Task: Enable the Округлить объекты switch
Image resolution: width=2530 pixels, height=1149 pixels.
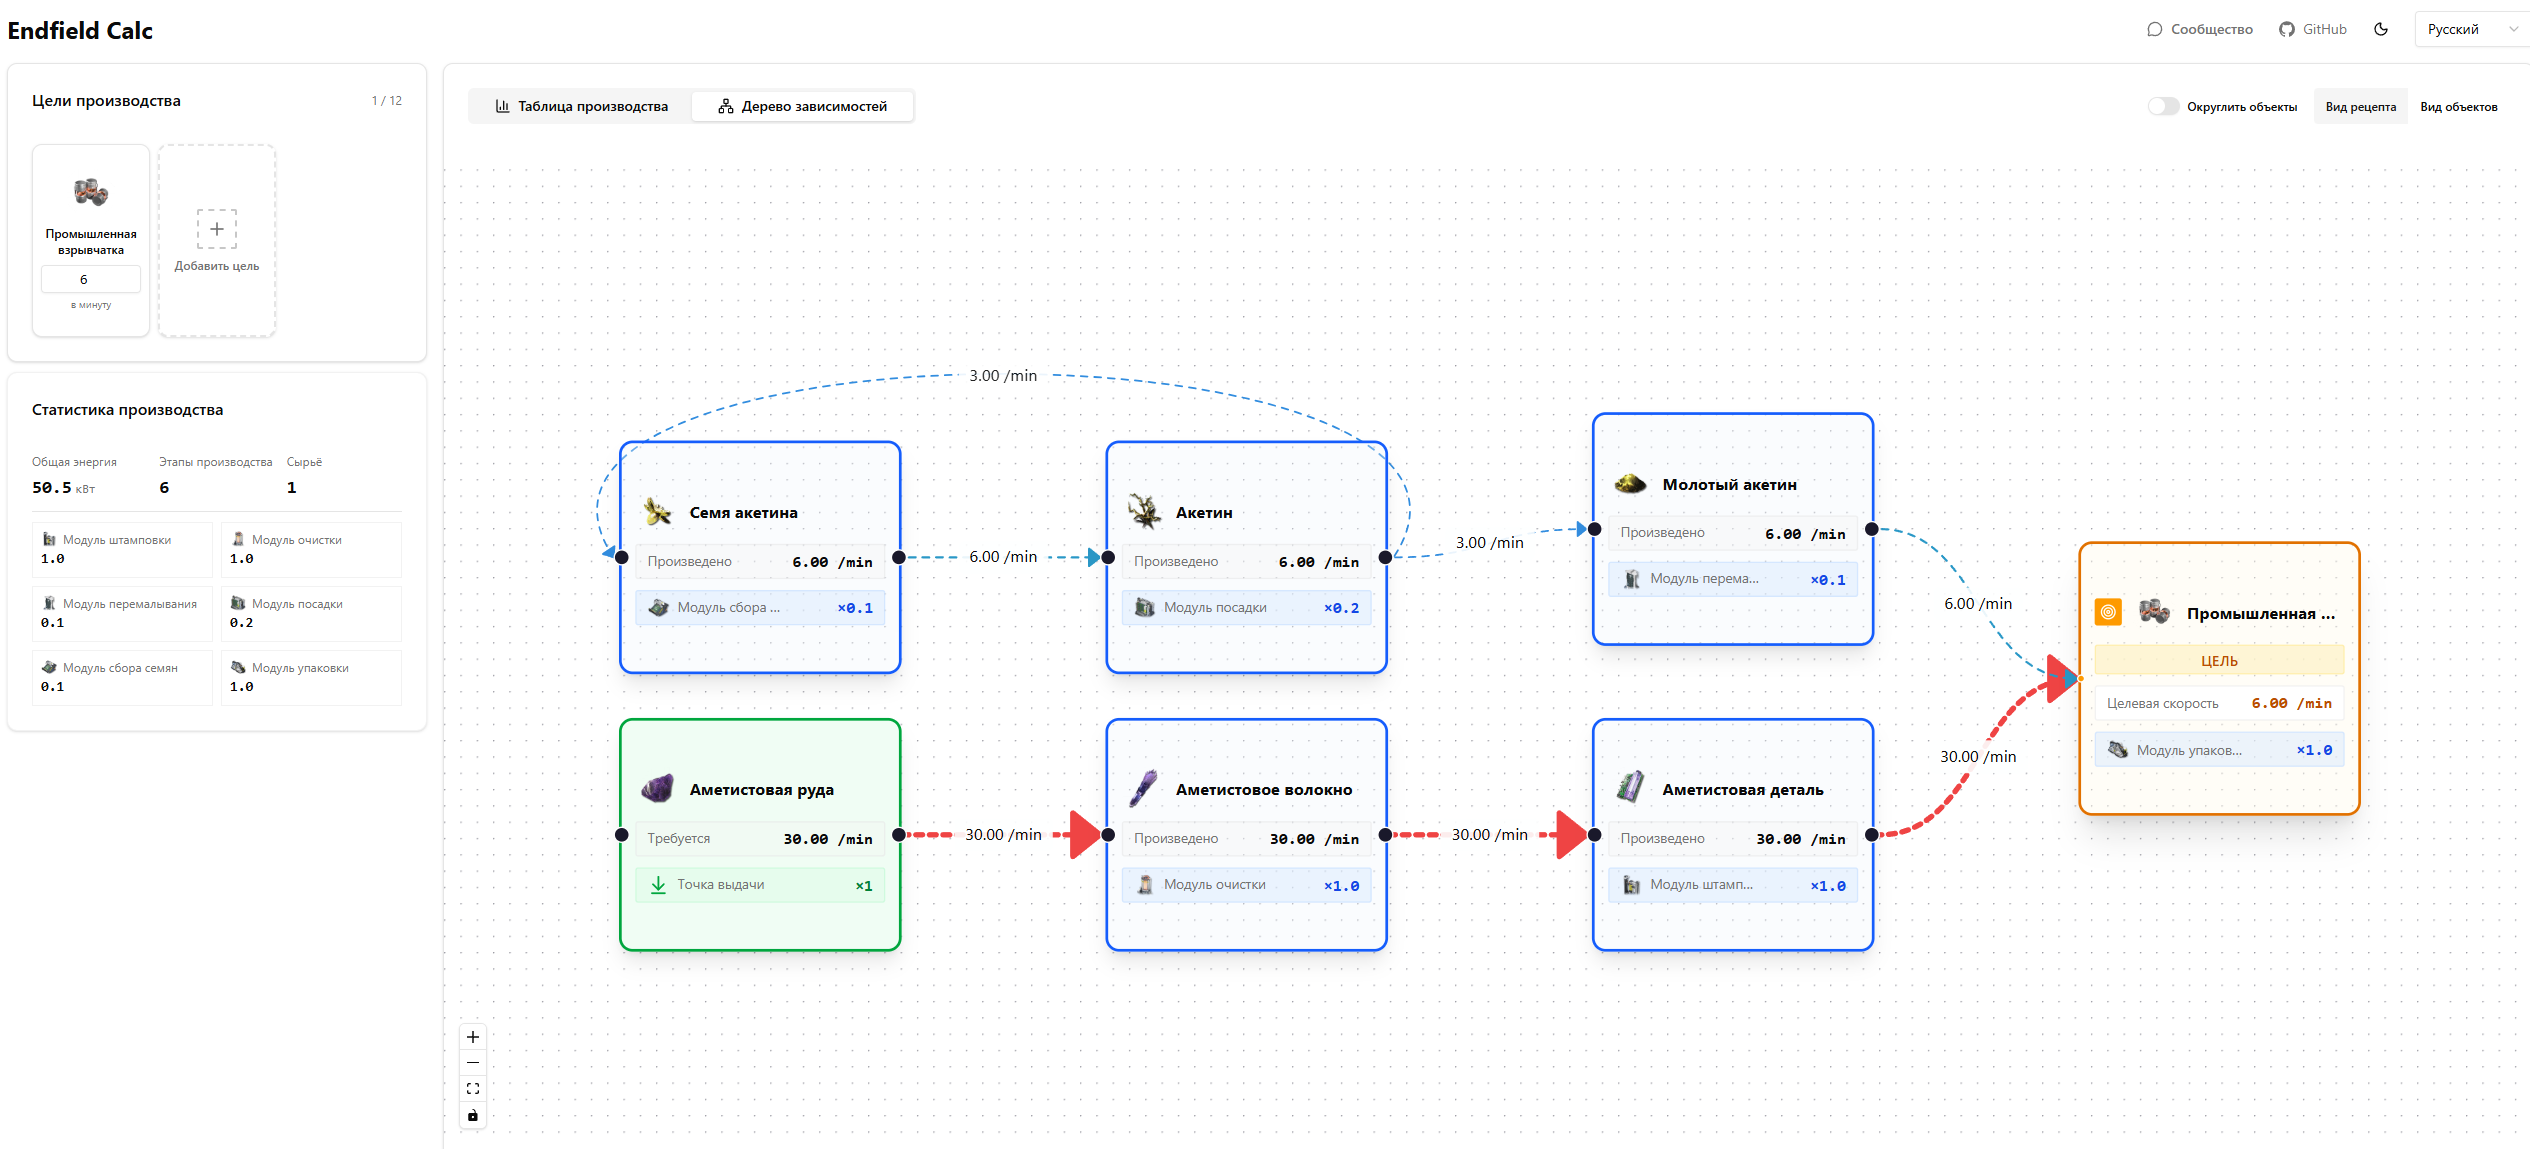Action: 2163,106
